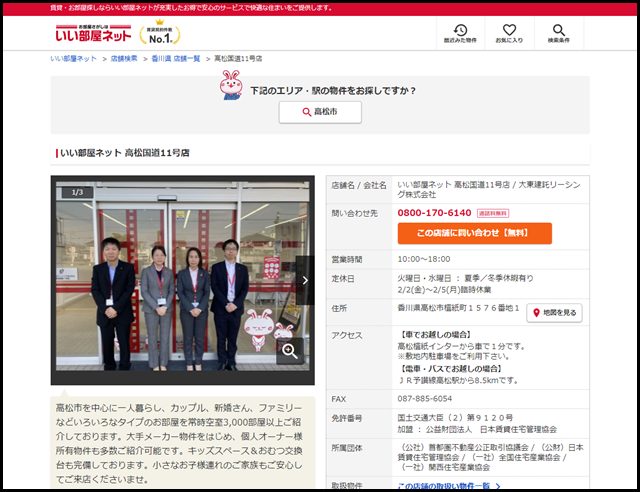Open the map with 地図を見る button

coord(554,313)
